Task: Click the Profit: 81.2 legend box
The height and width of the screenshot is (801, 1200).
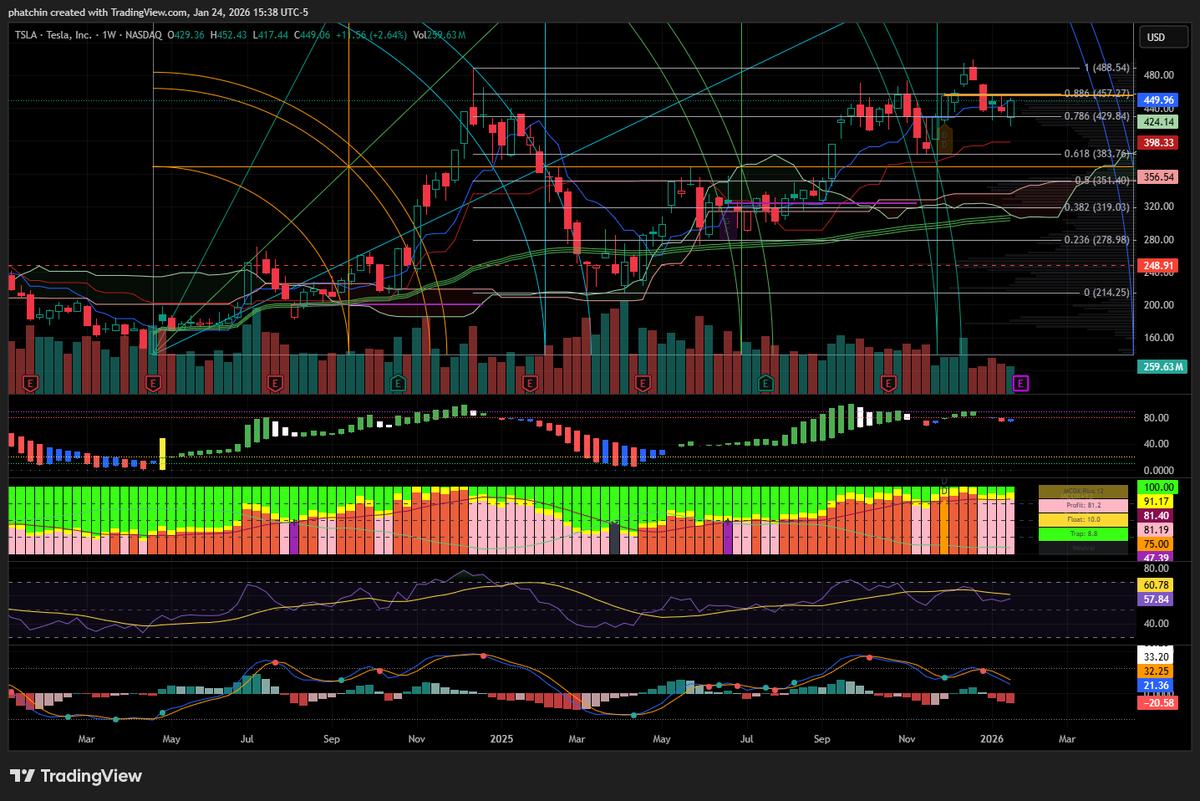Action: tap(1082, 506)
